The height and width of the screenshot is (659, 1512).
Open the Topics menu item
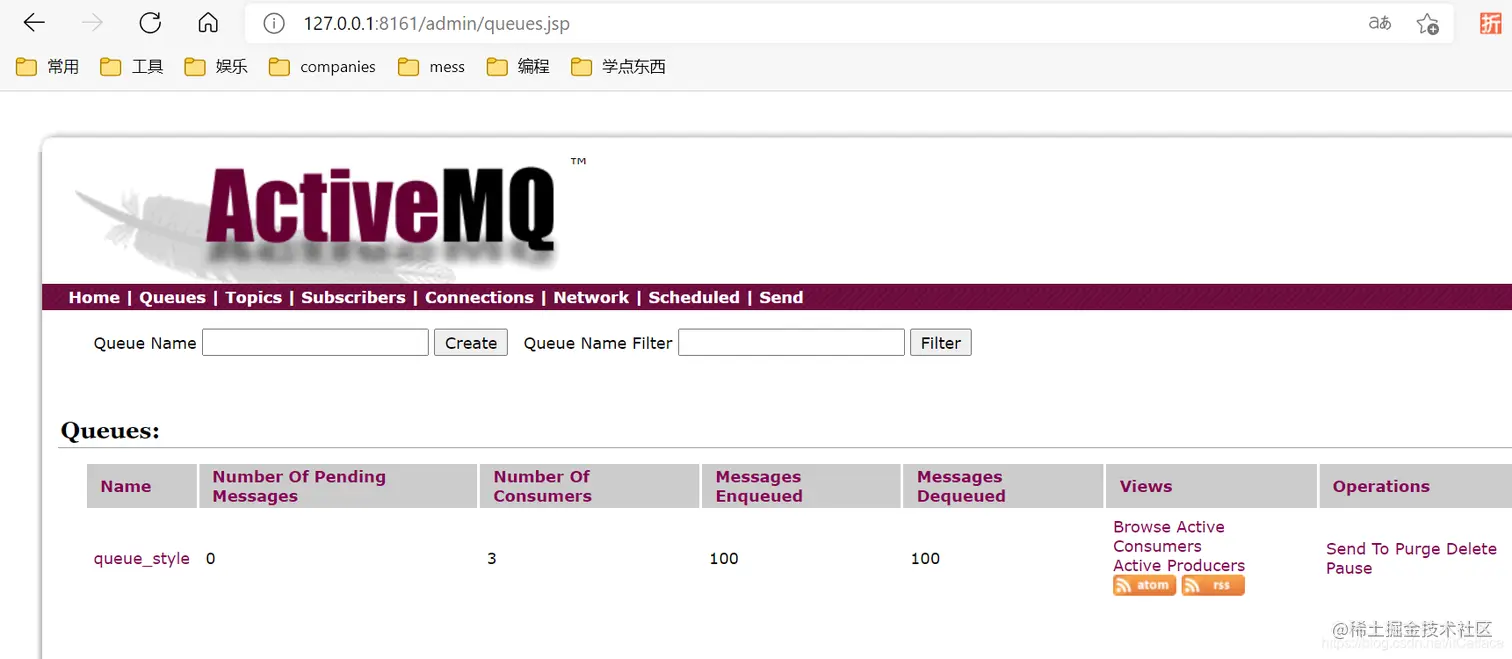click(x=253, y=297)
